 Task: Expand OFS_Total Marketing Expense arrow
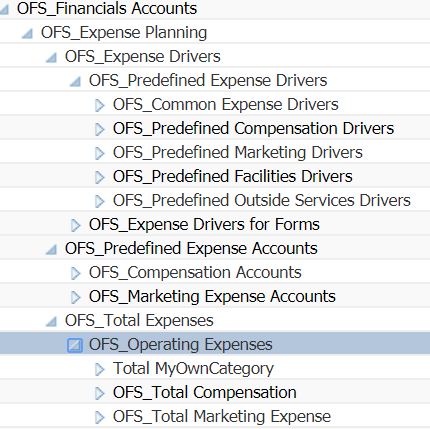(99, 417)
